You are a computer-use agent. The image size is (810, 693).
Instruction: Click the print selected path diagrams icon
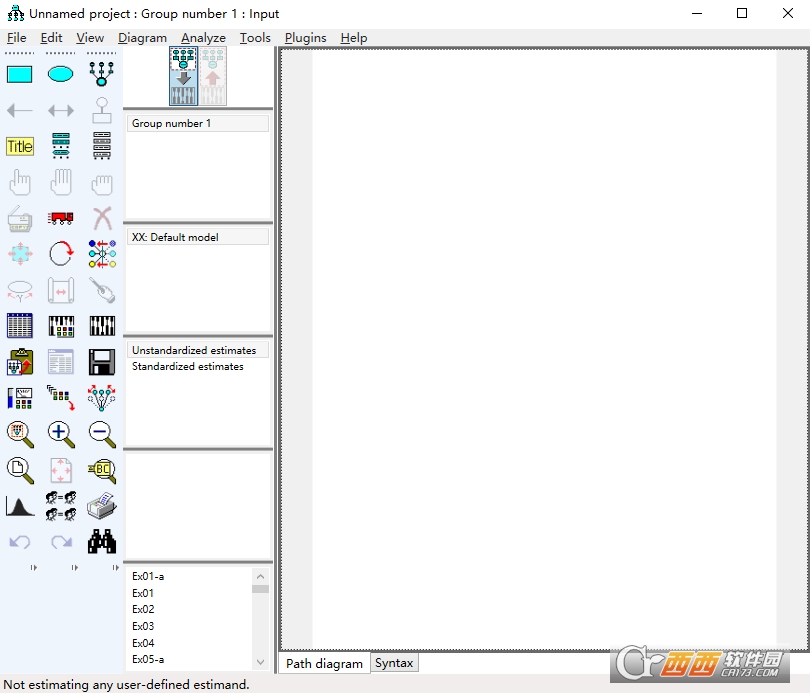102,506
